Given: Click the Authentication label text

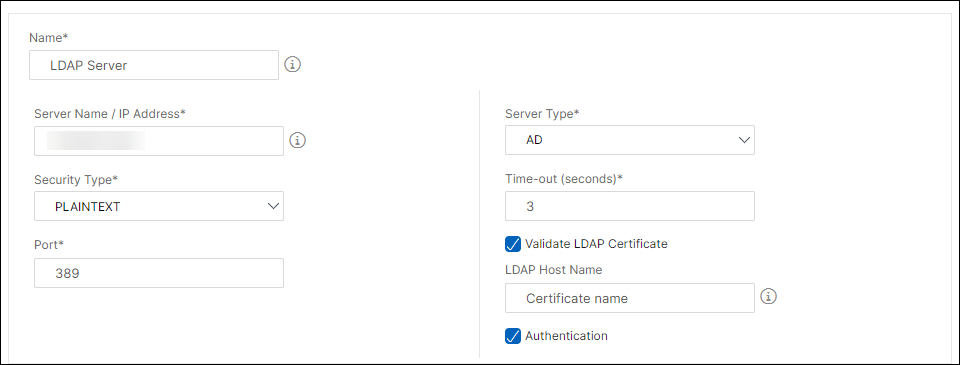Looking at the screenshot, I should pyautogui.click(x=566, y=336).
